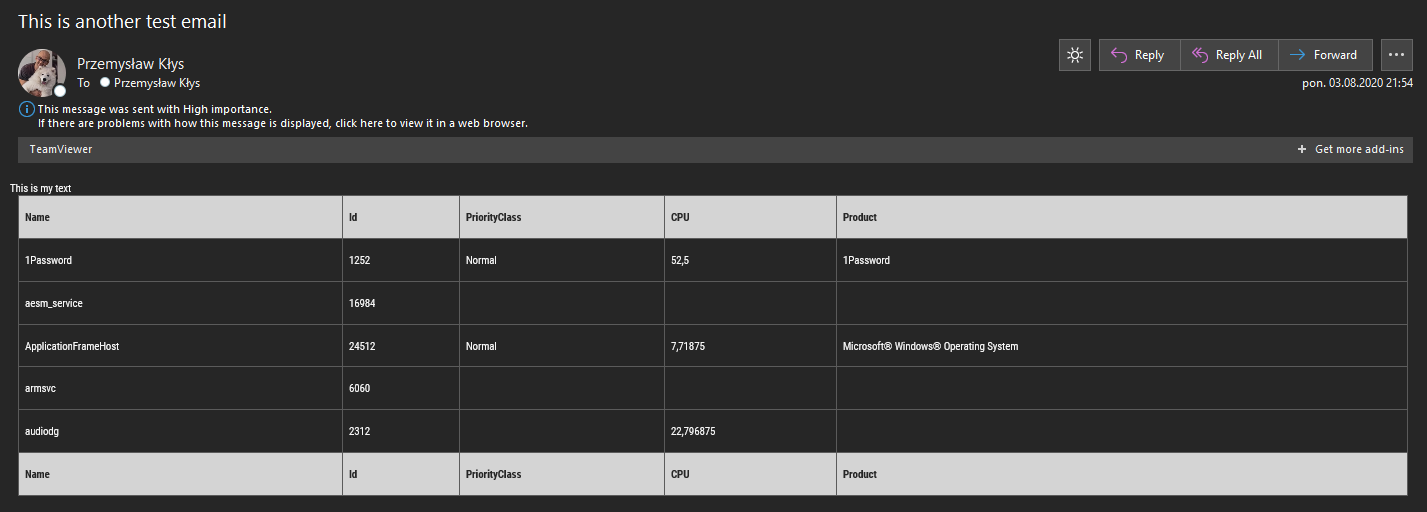Image resolution: width=1427 pixels, height=512 pixels.
Task: Click the CPU column header
Action: point(680,217)
